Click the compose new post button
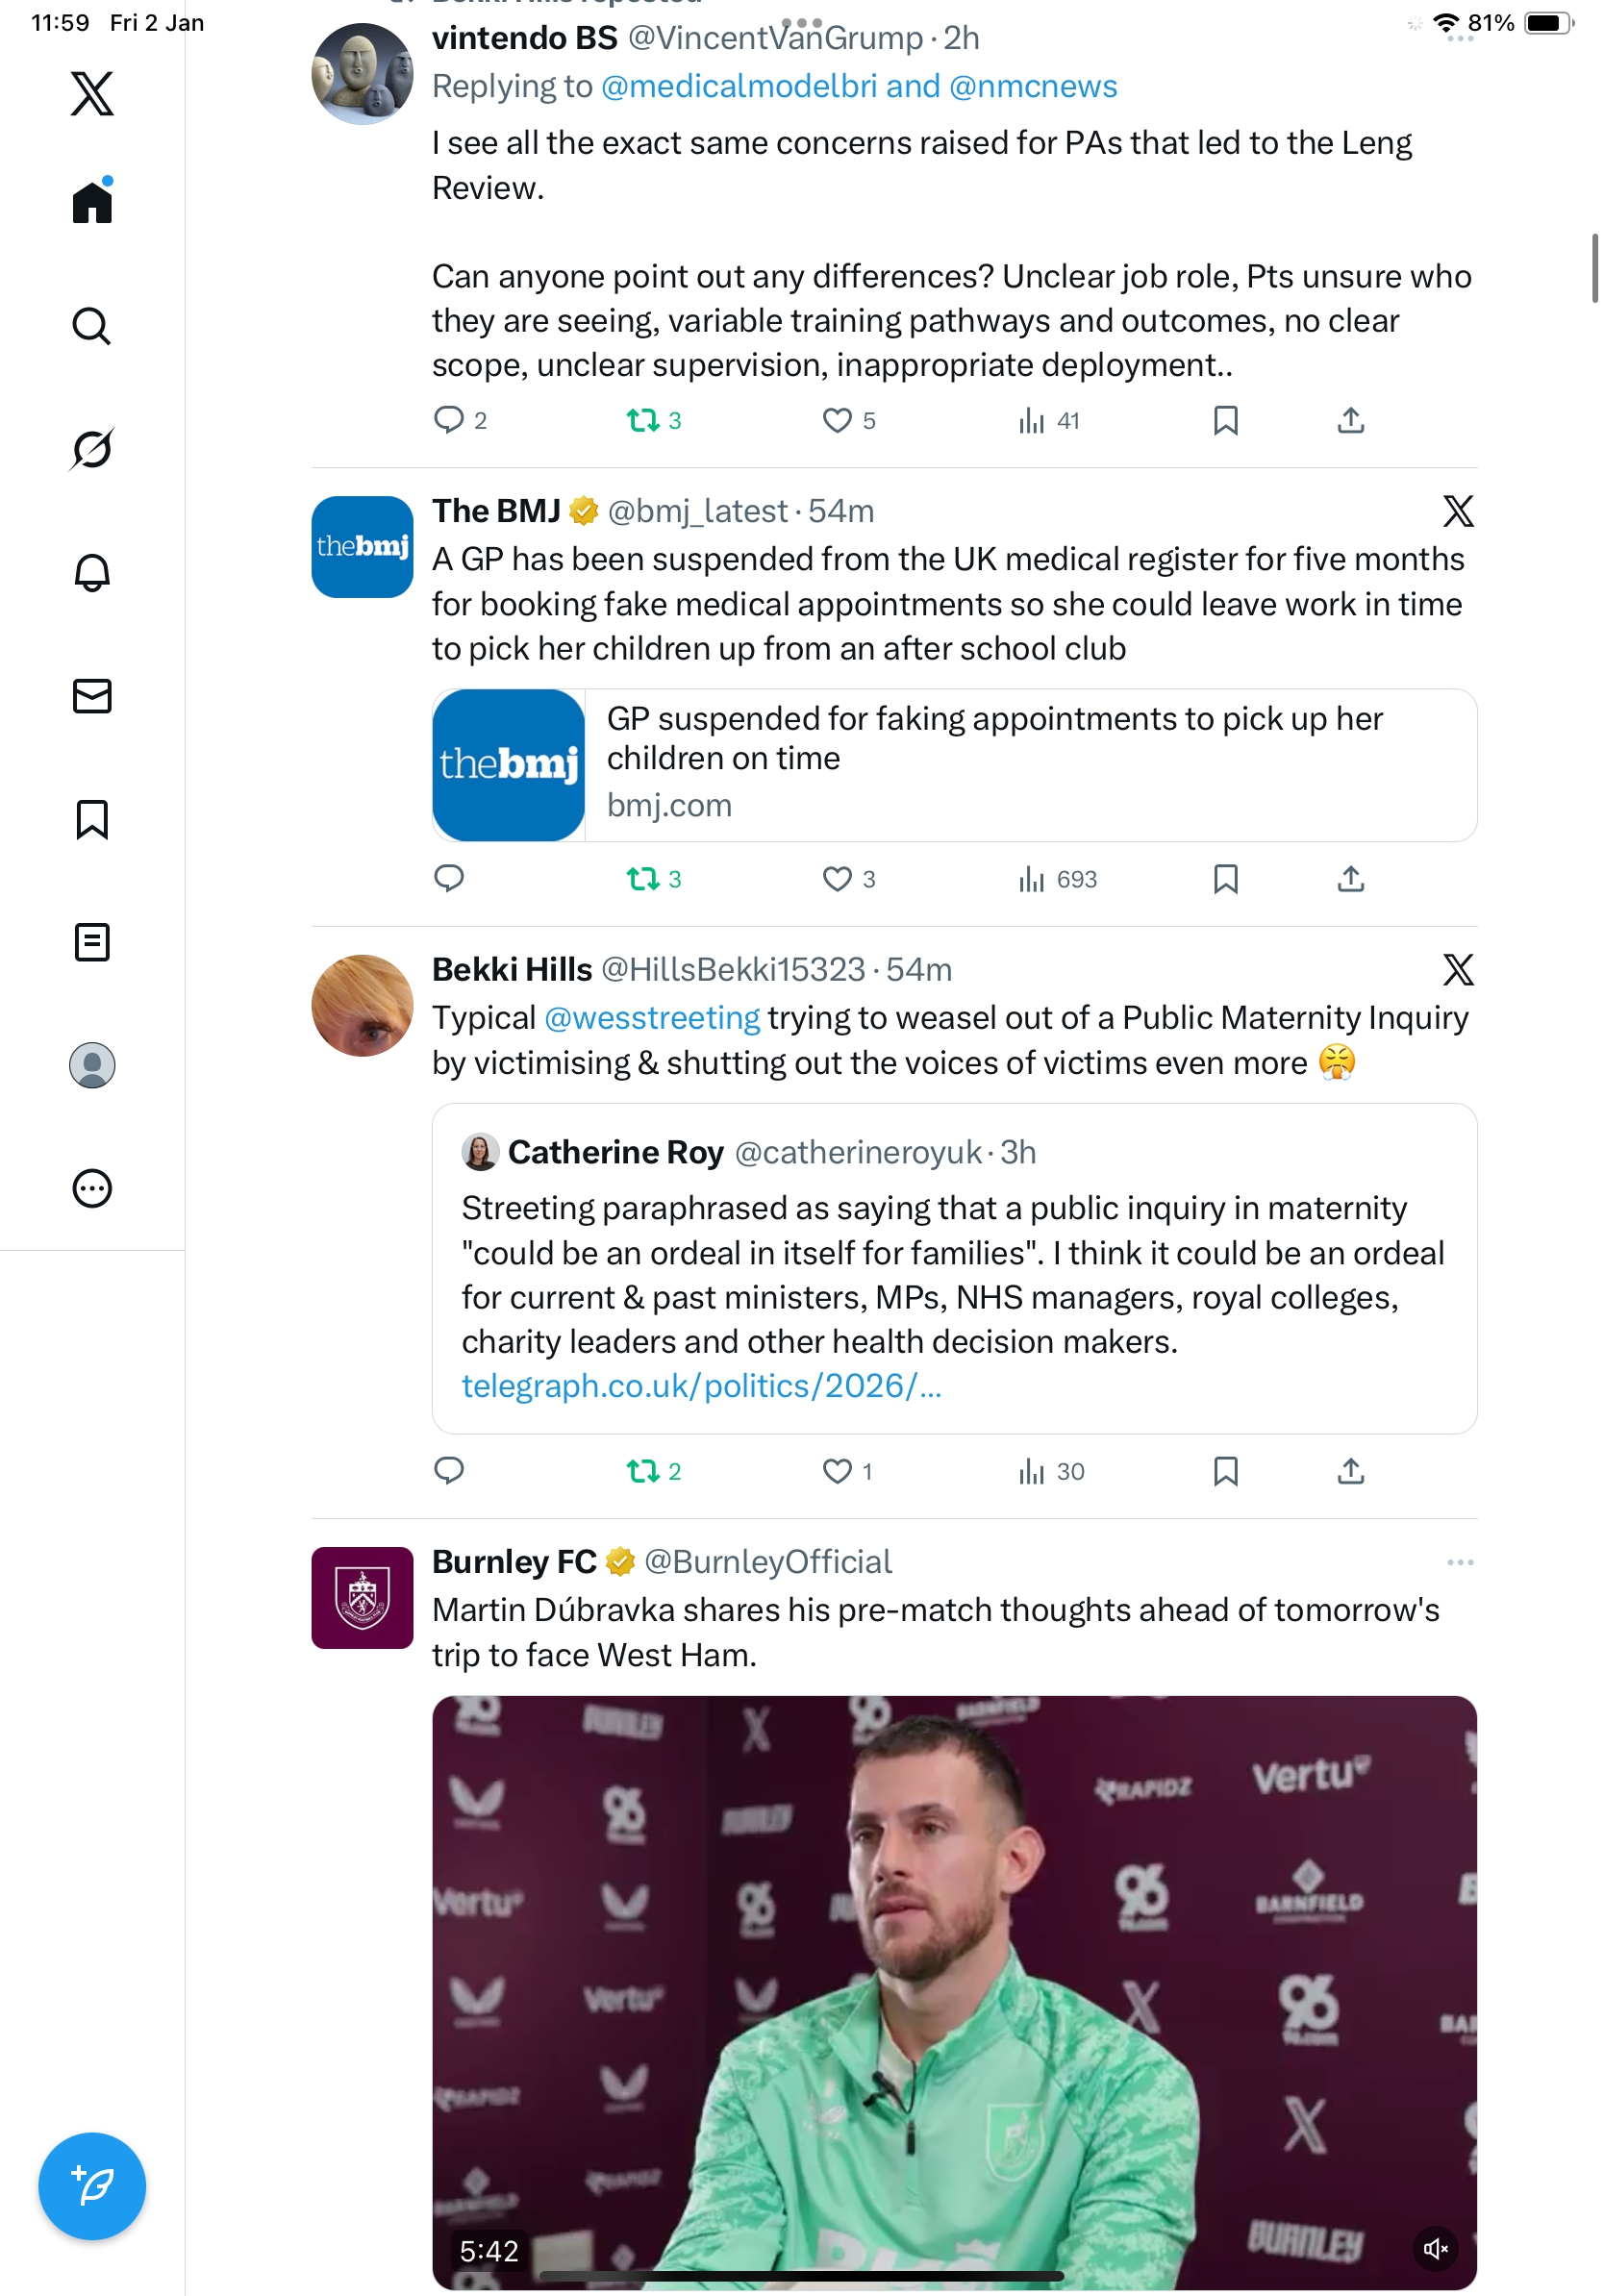The image size is (1604, 2296). [x=92, y=2185]
